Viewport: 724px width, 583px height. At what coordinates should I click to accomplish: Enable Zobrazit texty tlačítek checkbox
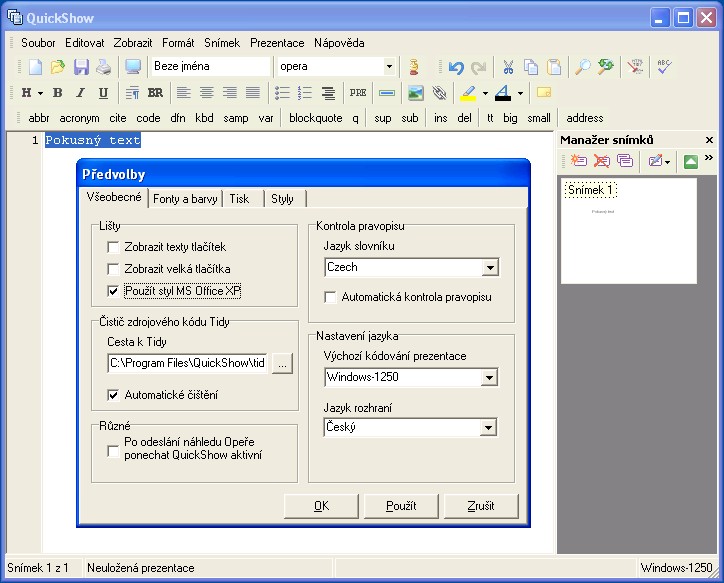(113, 247)
